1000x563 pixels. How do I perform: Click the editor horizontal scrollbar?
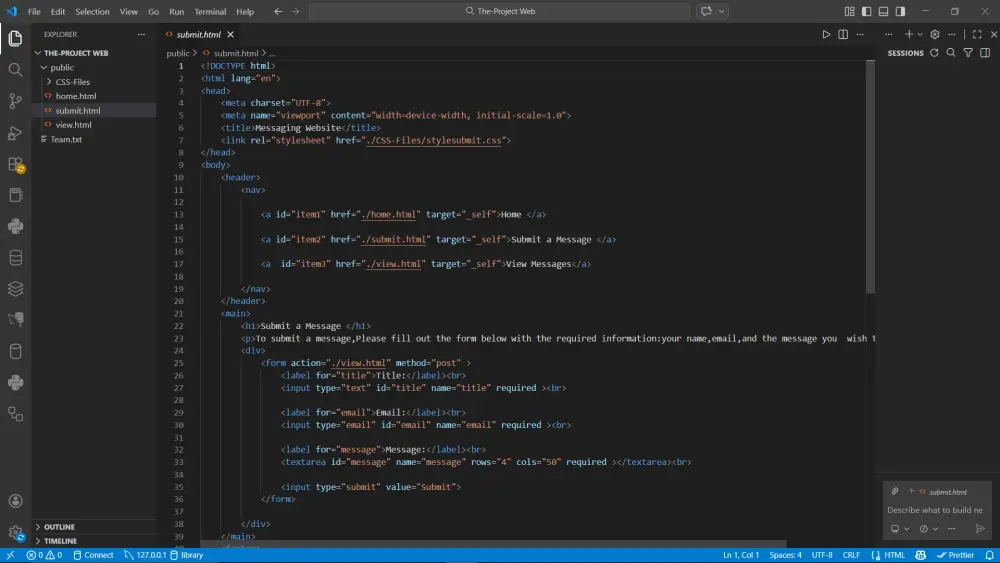(x=493, y=545)
